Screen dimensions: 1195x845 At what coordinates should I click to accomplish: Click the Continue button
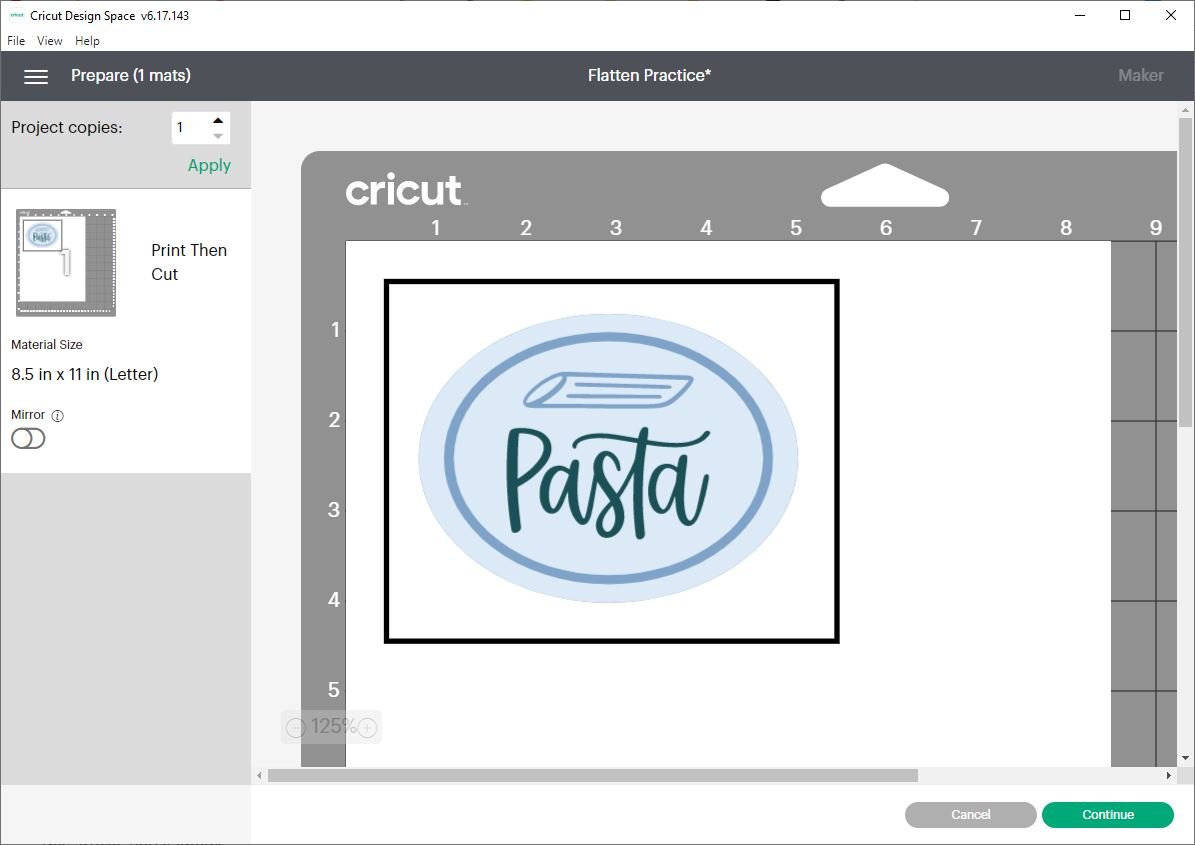[1107, 814]
